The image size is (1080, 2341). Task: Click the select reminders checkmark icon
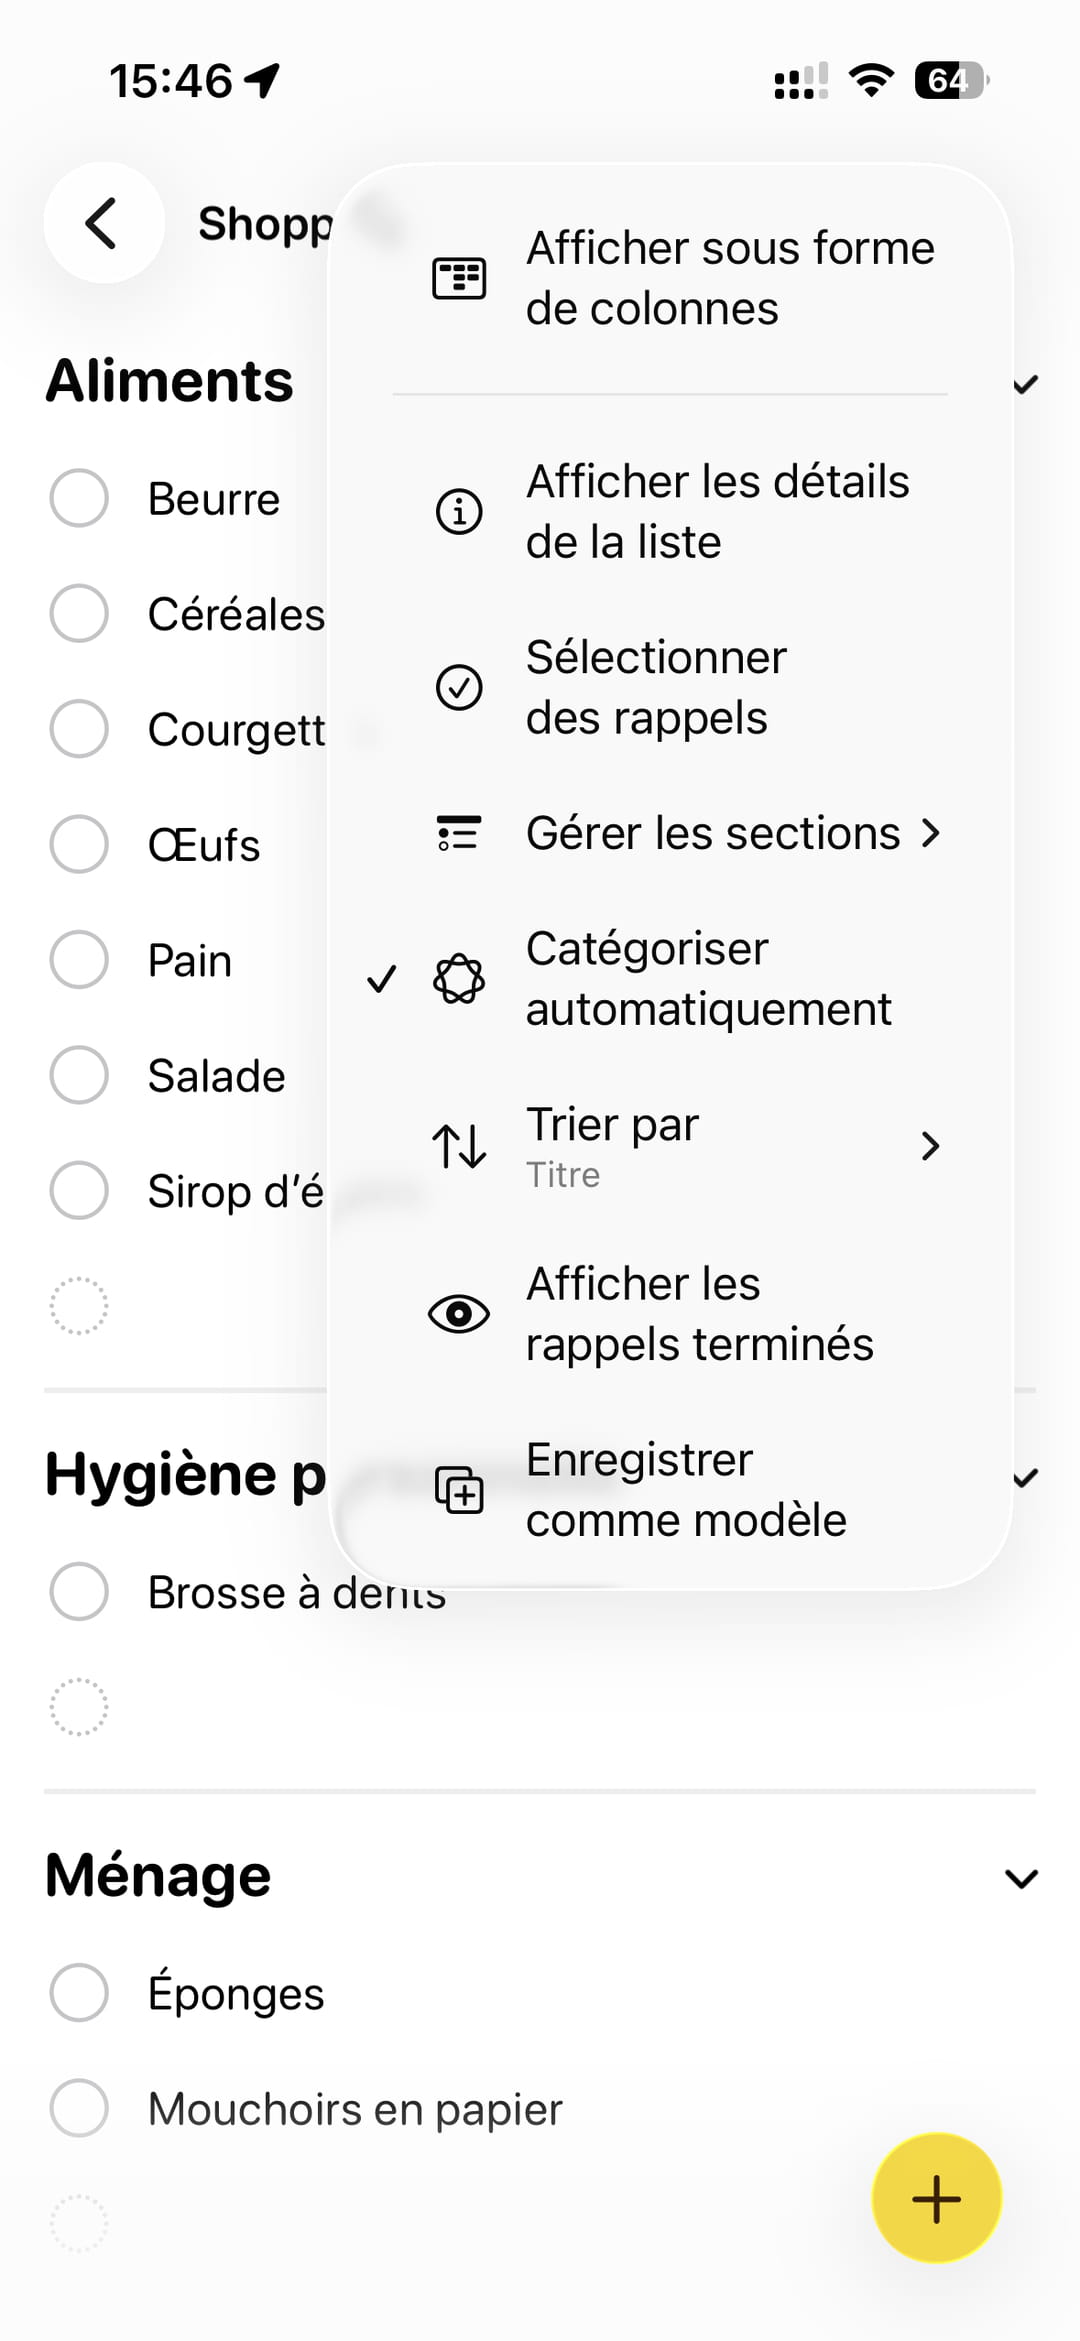tap(459, 688)
